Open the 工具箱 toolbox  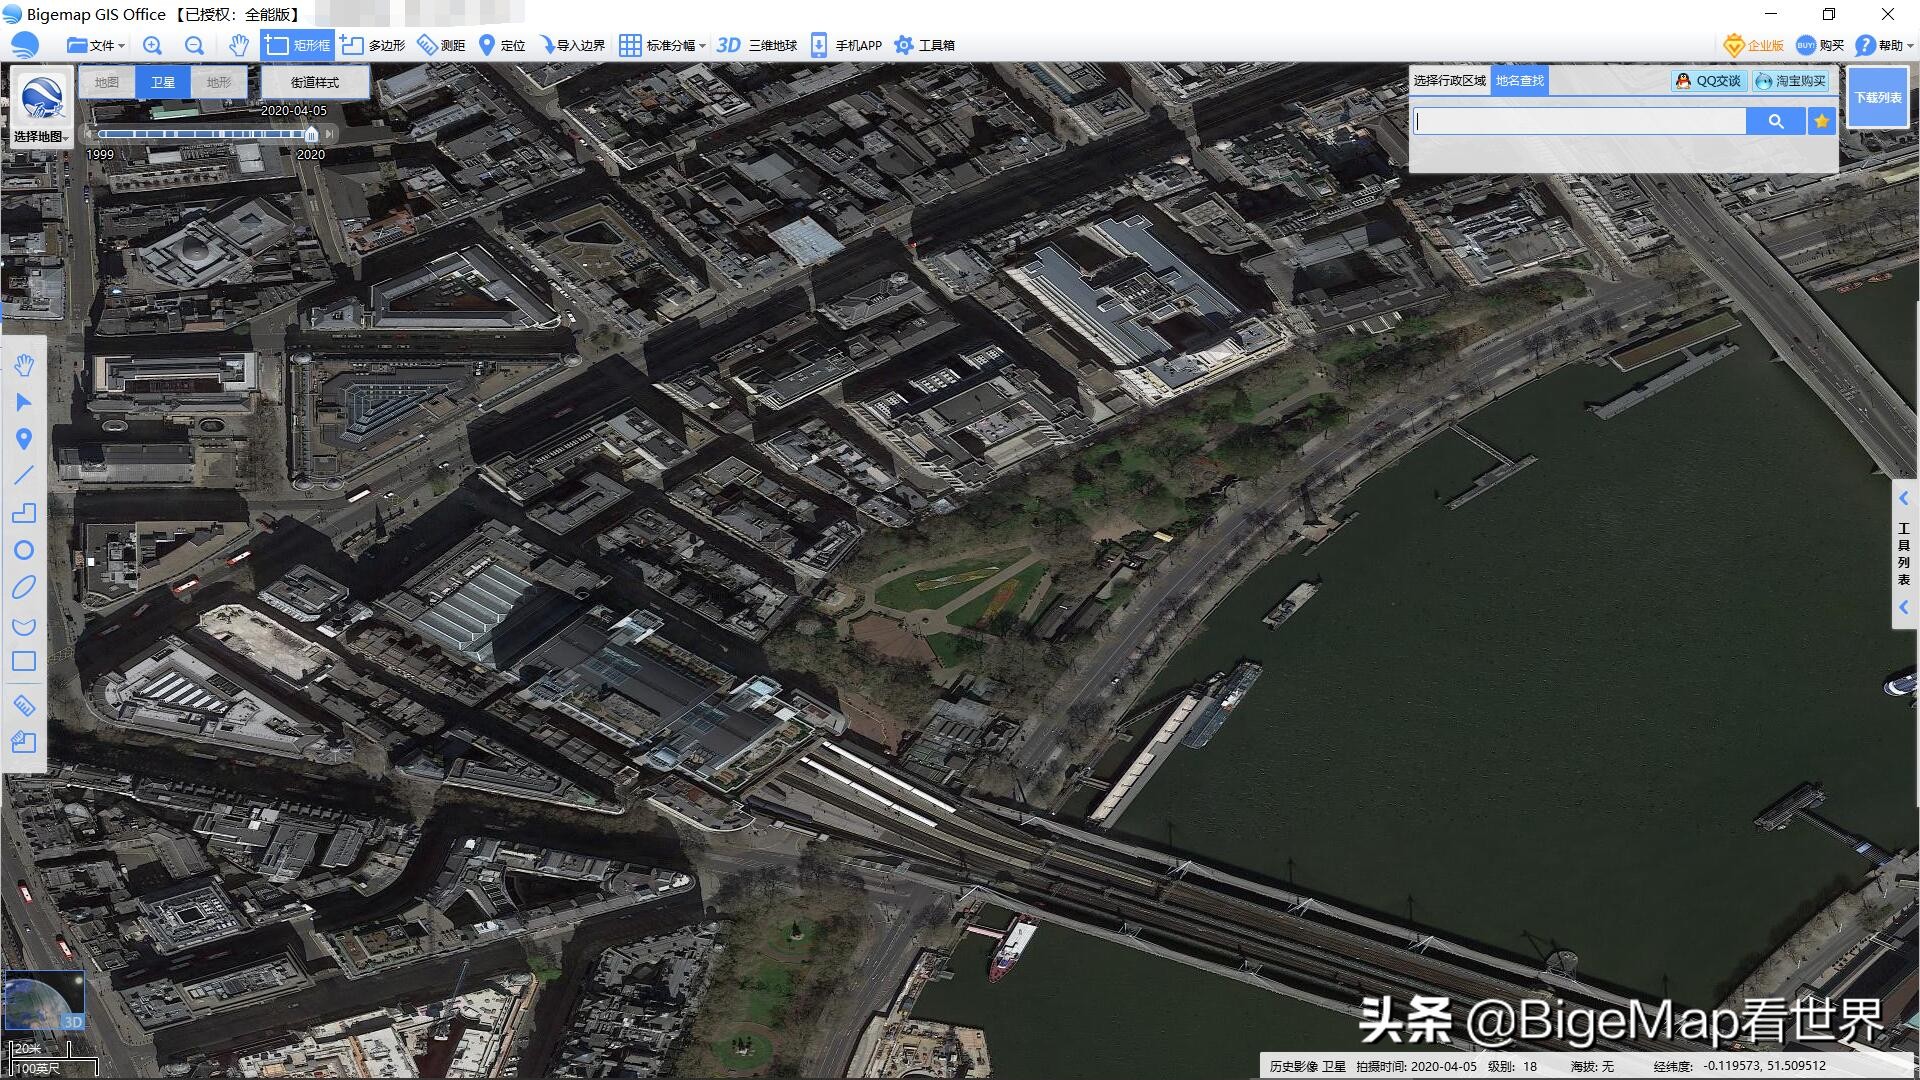[x=924, y=45]
